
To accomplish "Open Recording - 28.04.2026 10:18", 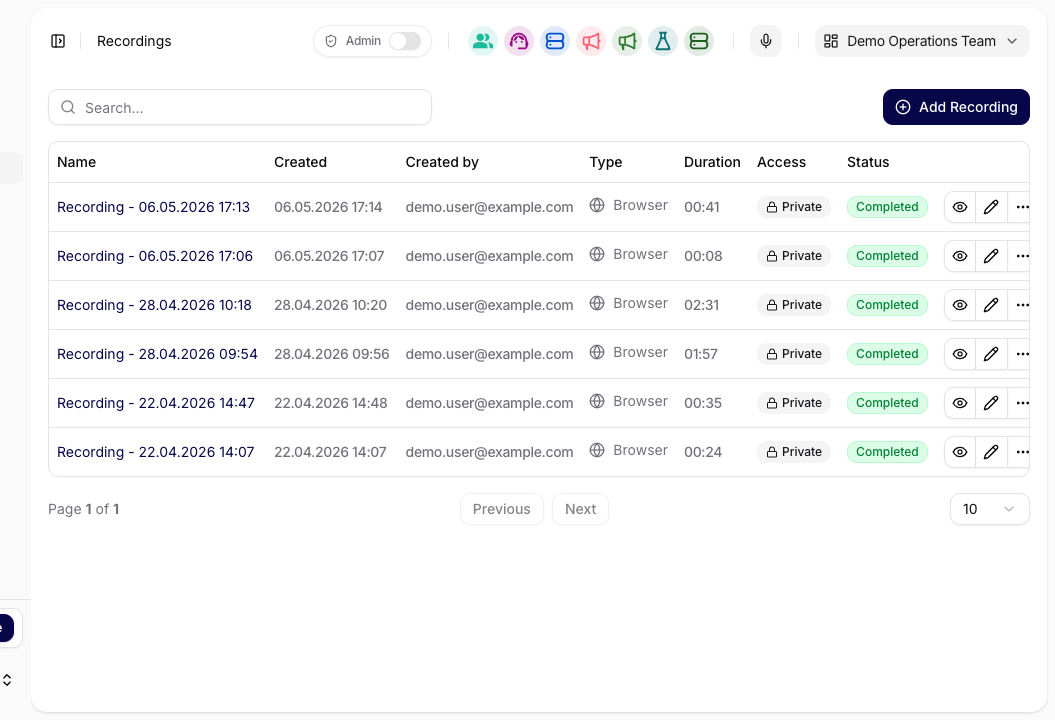I will pyautogui.click(x=154, y=305).
